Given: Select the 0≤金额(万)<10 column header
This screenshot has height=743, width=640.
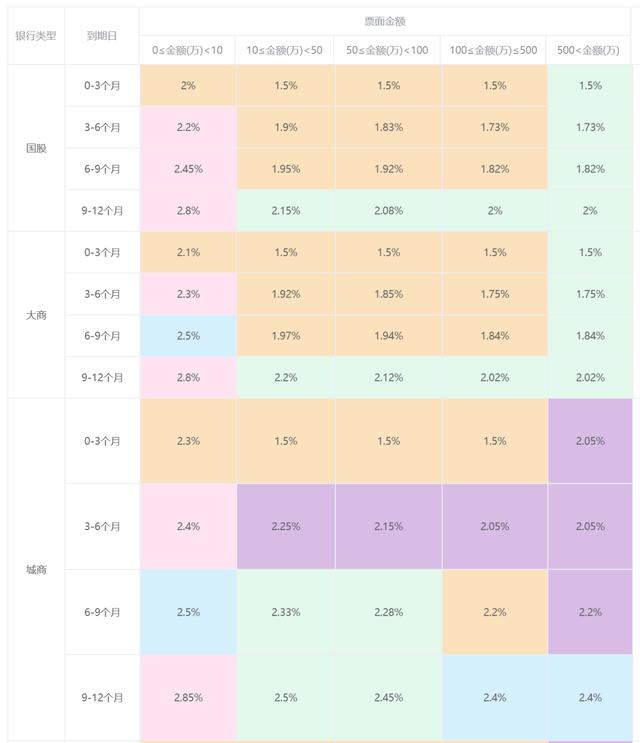Looking at the screenshot, I should (187, 50).
